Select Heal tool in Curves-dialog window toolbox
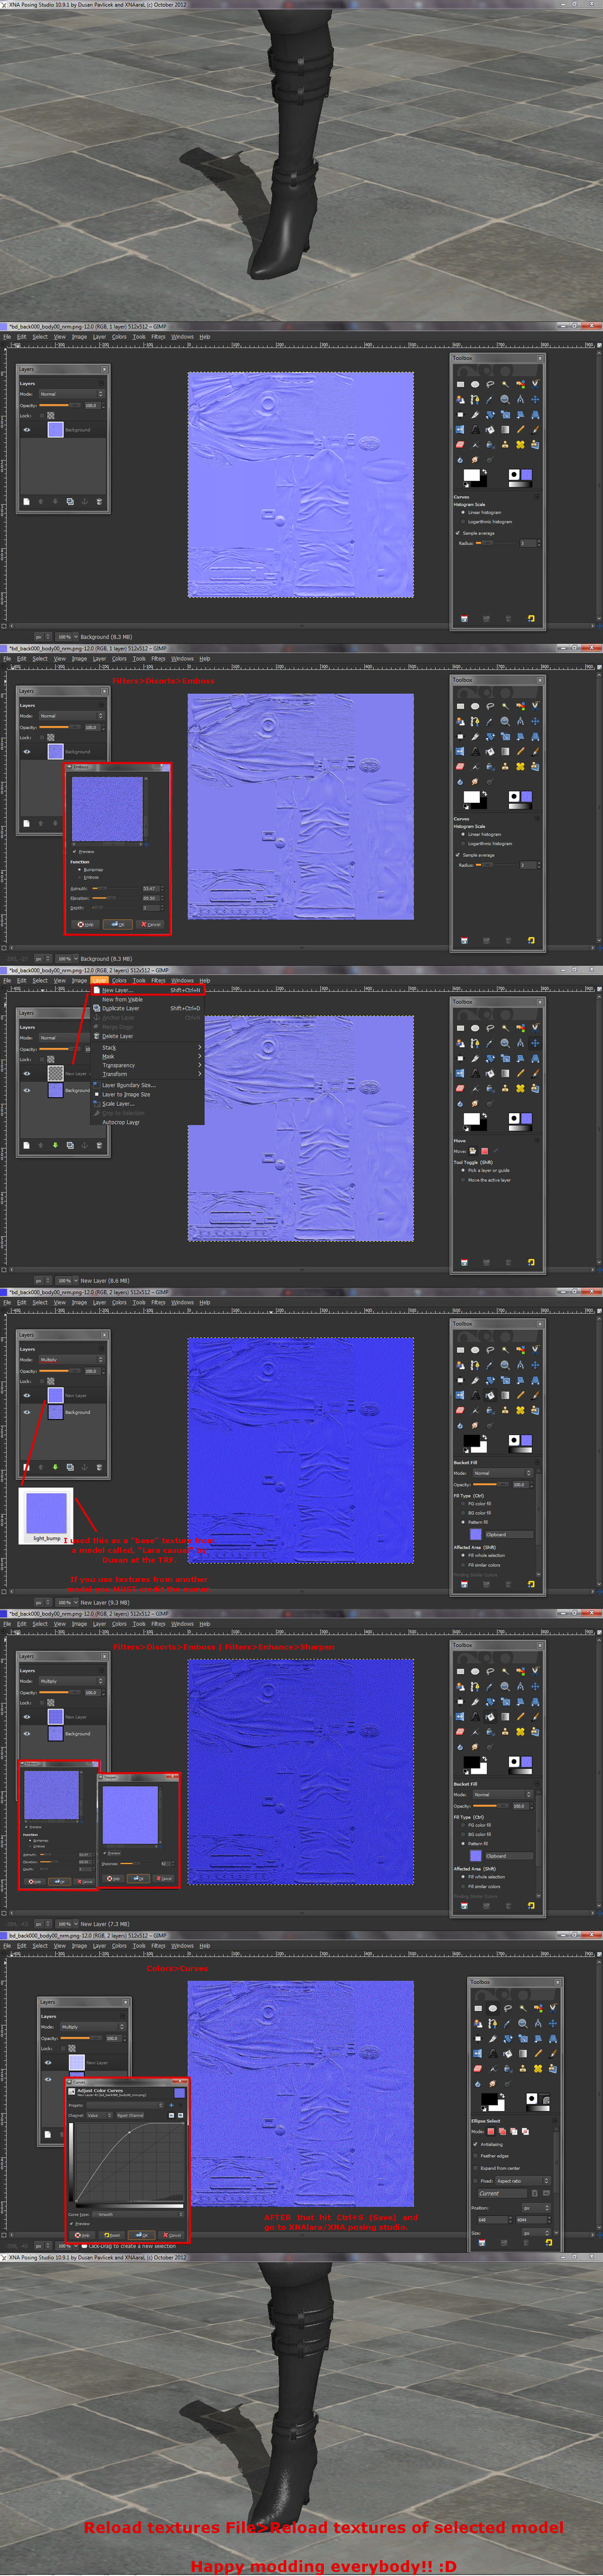603x2576 pixels. click(x=538, y=2069)
